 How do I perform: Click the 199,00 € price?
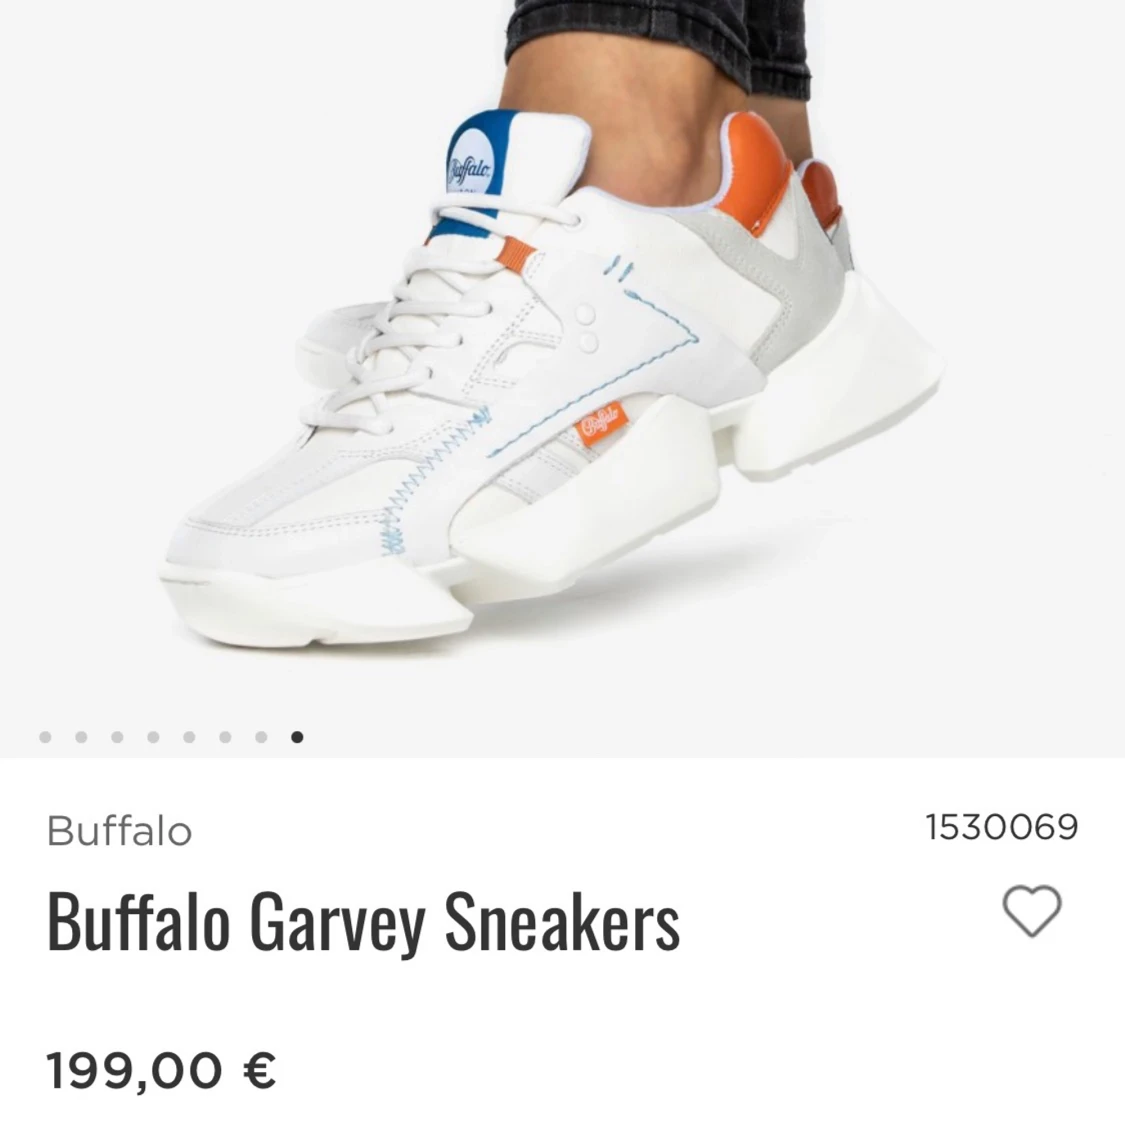[x=161, y=1071]
